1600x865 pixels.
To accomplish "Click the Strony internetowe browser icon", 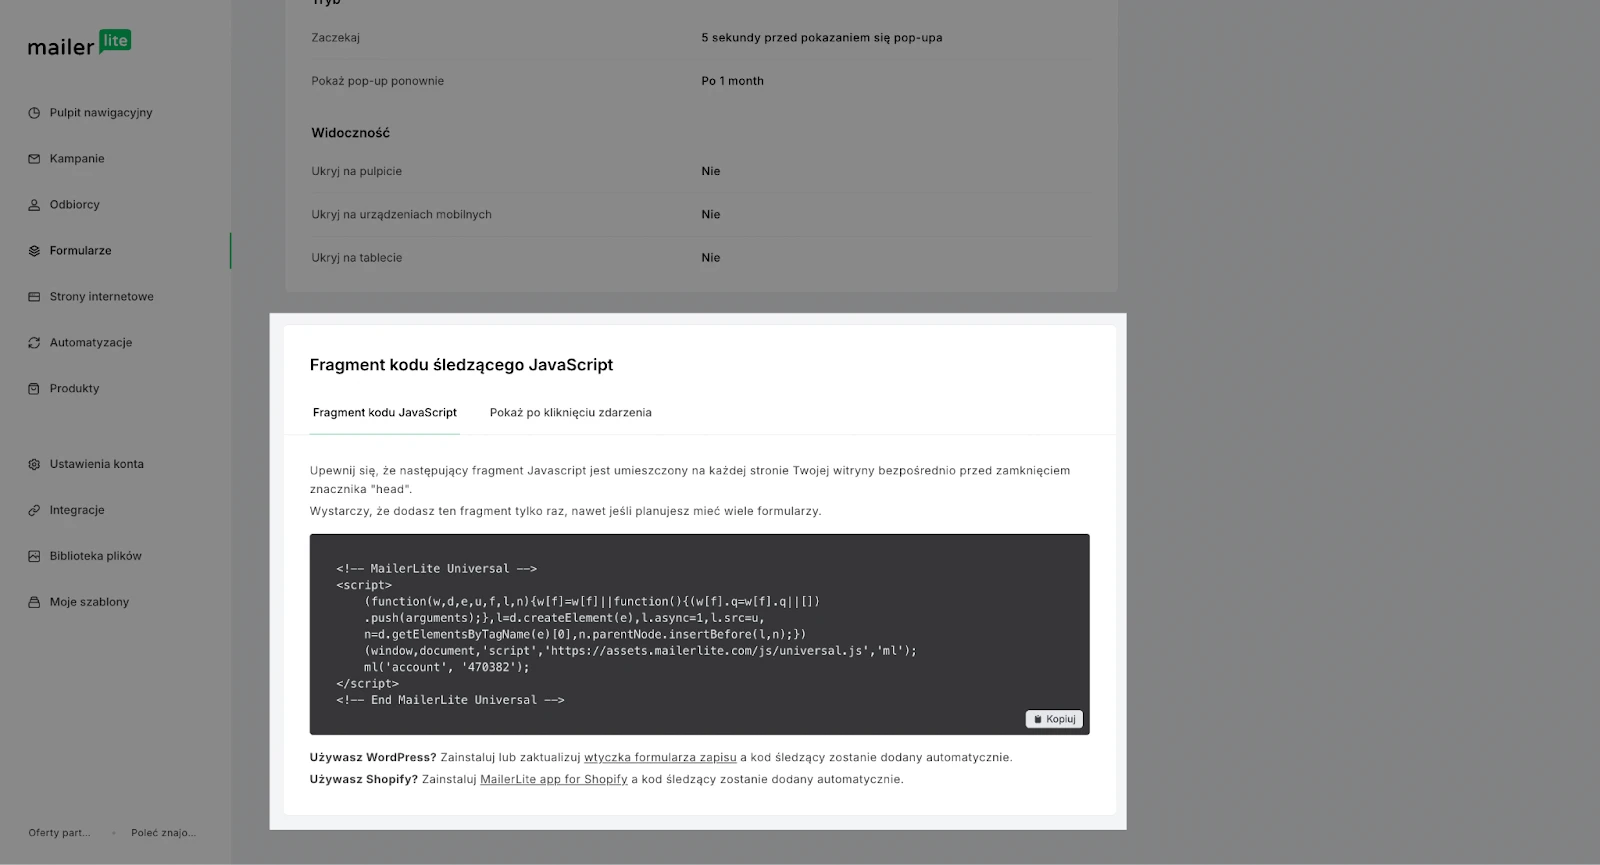I will (x=34, y=297).
